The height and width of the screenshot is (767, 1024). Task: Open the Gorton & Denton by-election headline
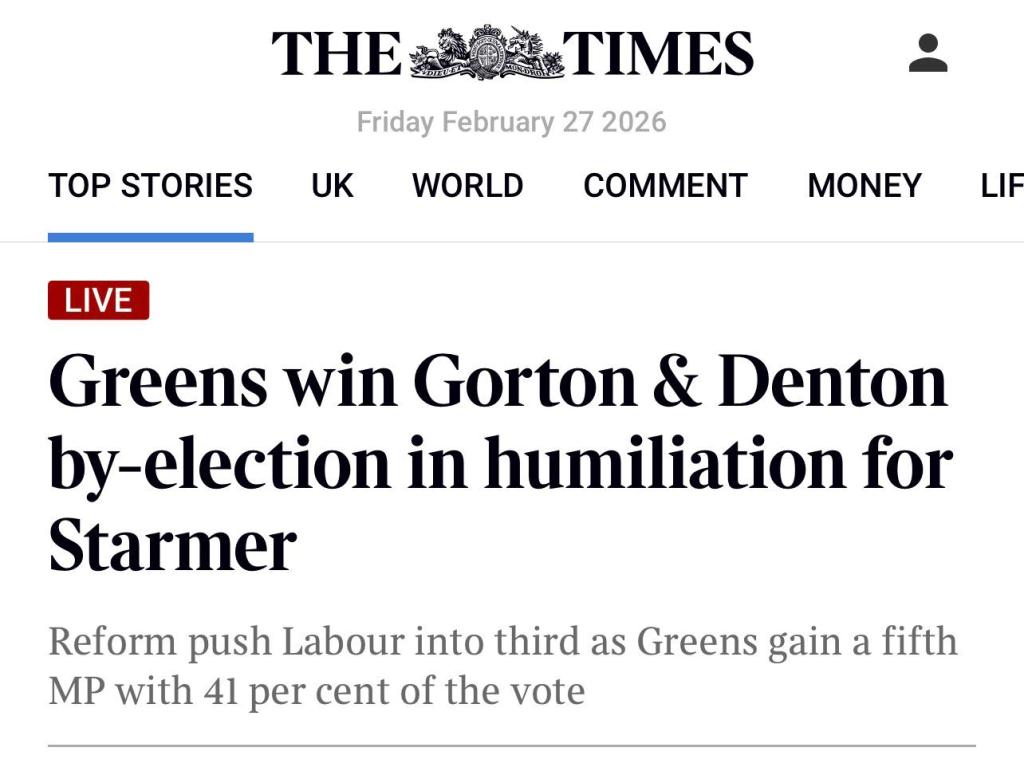coord(500,460)
